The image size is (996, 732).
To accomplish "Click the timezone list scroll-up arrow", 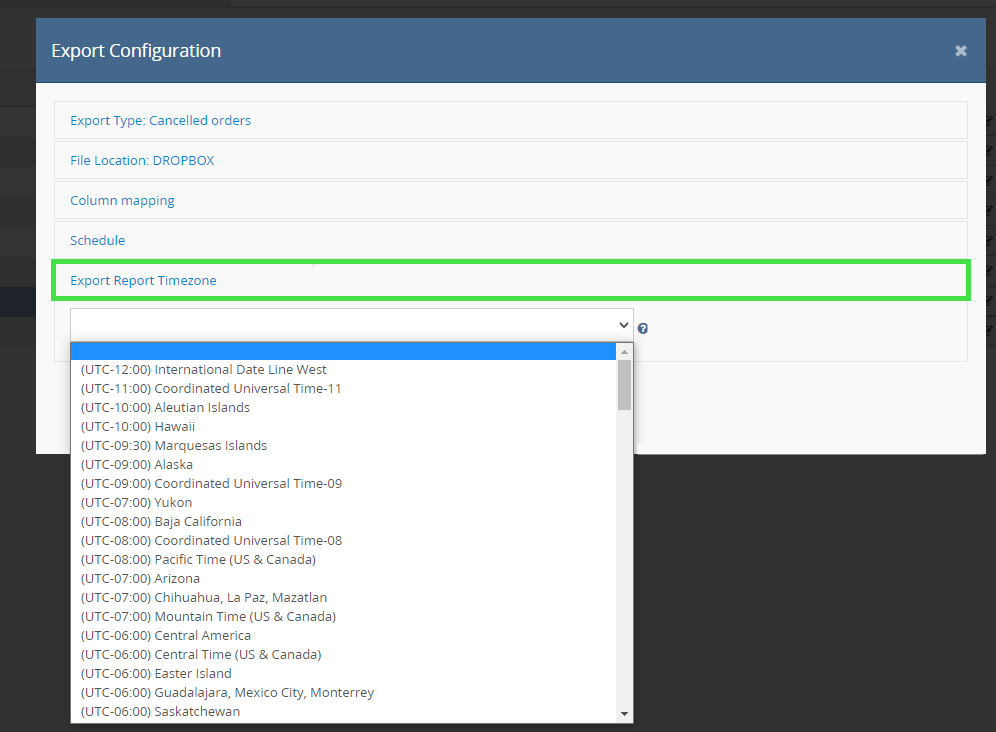I will point(625,352).
